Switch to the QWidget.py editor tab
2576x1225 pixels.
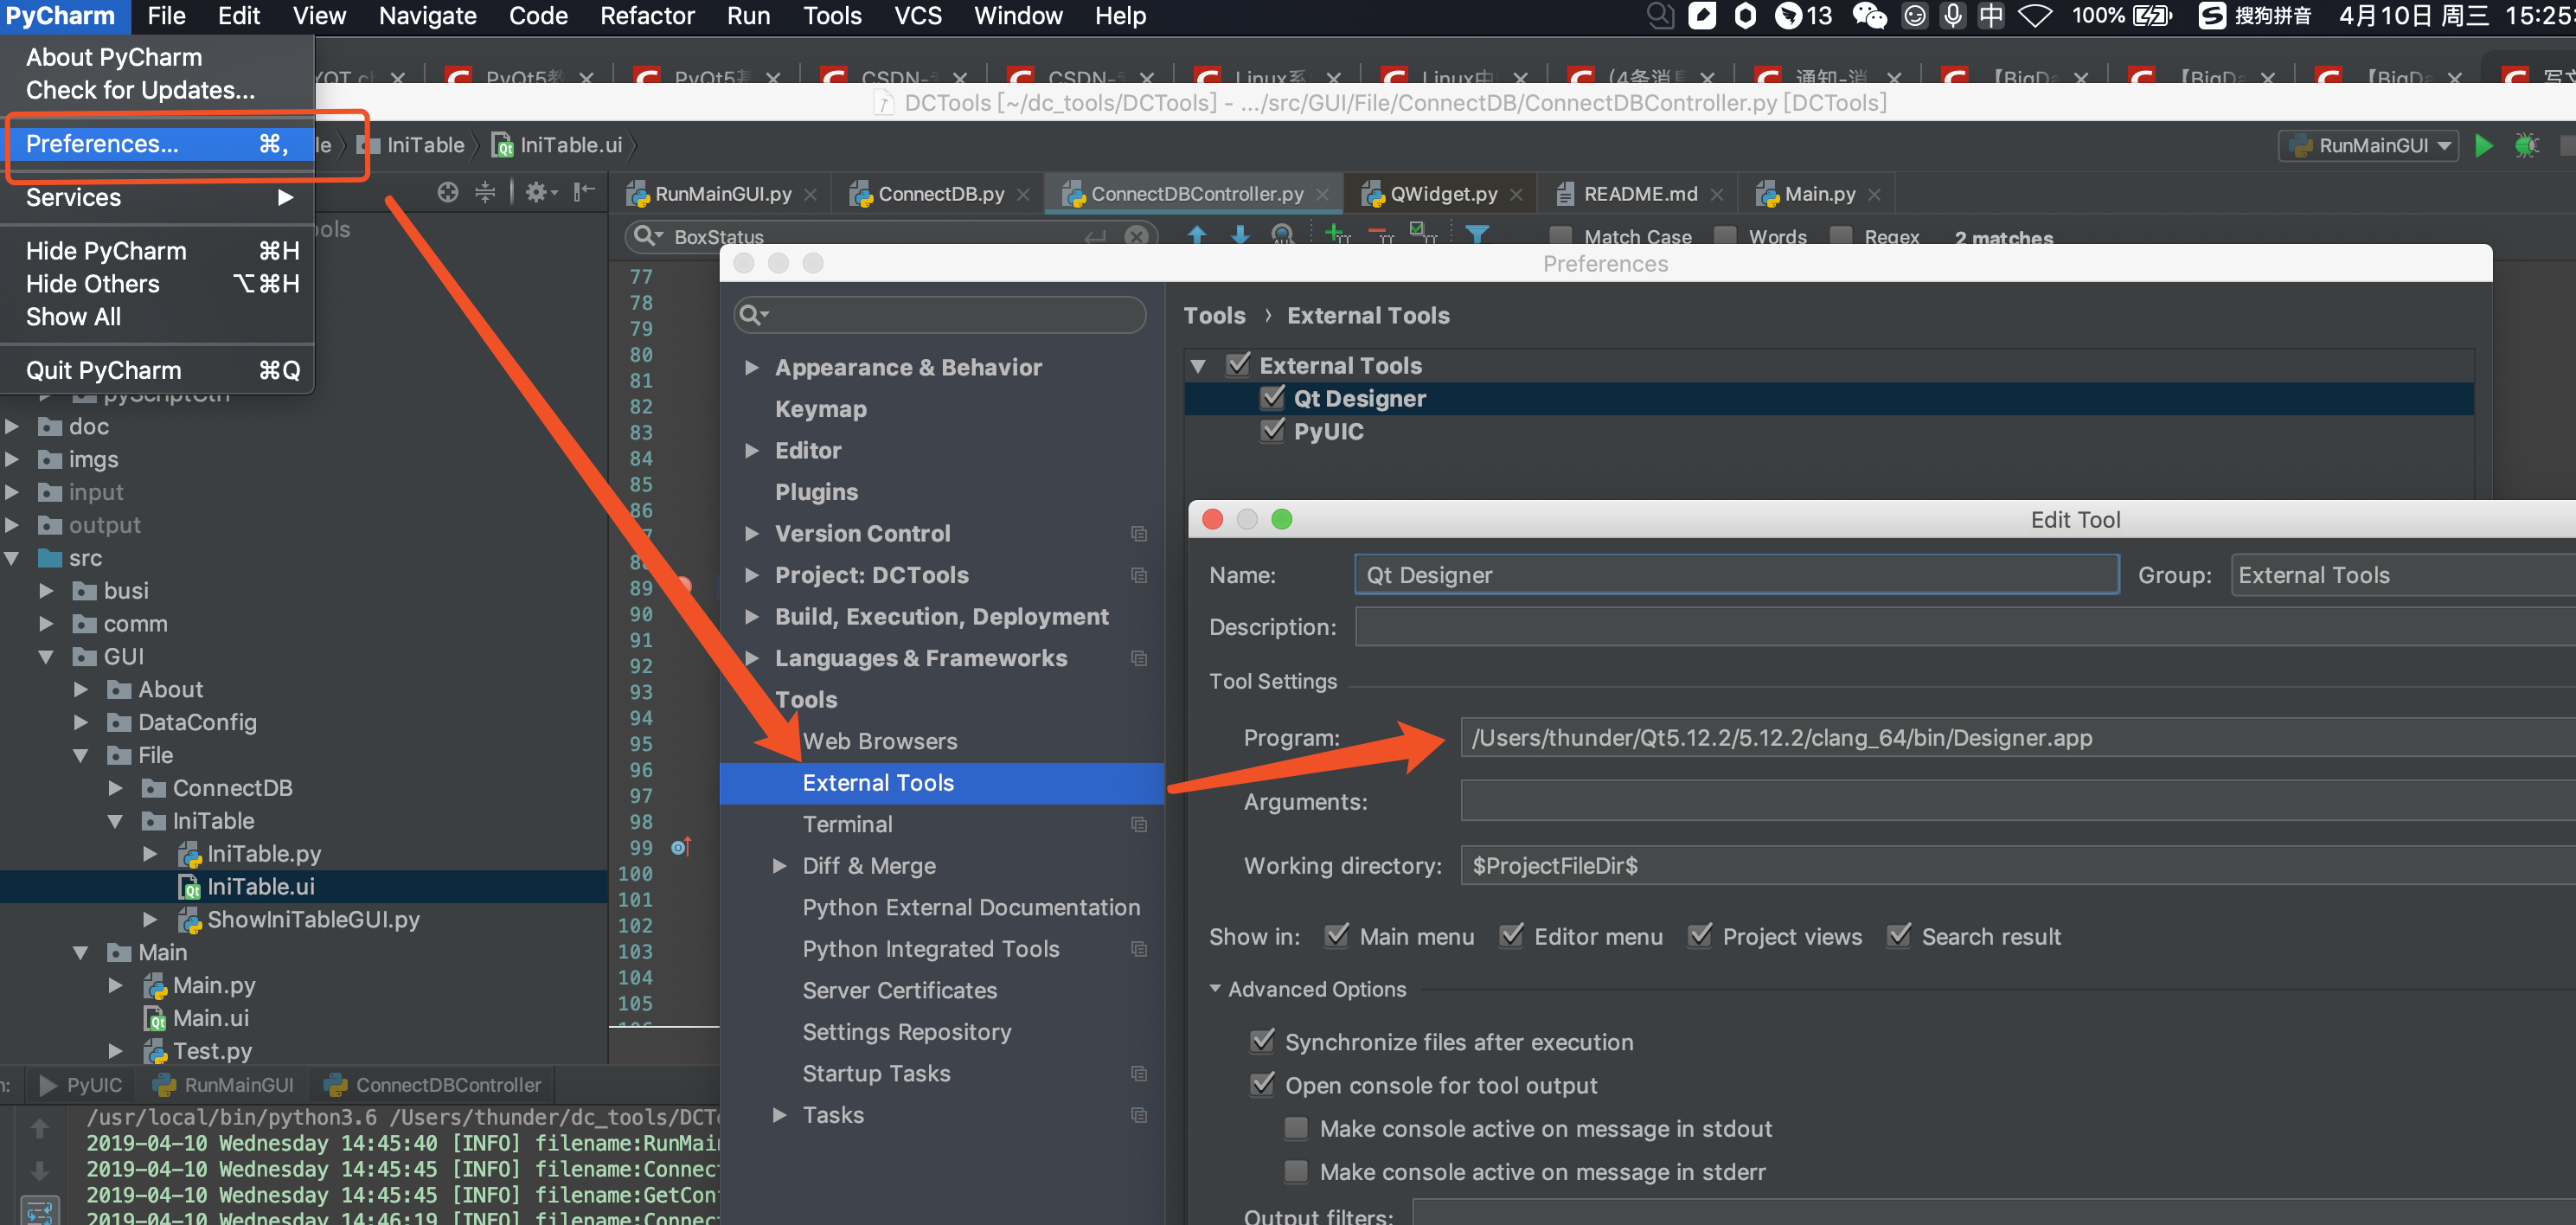[1442, 194]
